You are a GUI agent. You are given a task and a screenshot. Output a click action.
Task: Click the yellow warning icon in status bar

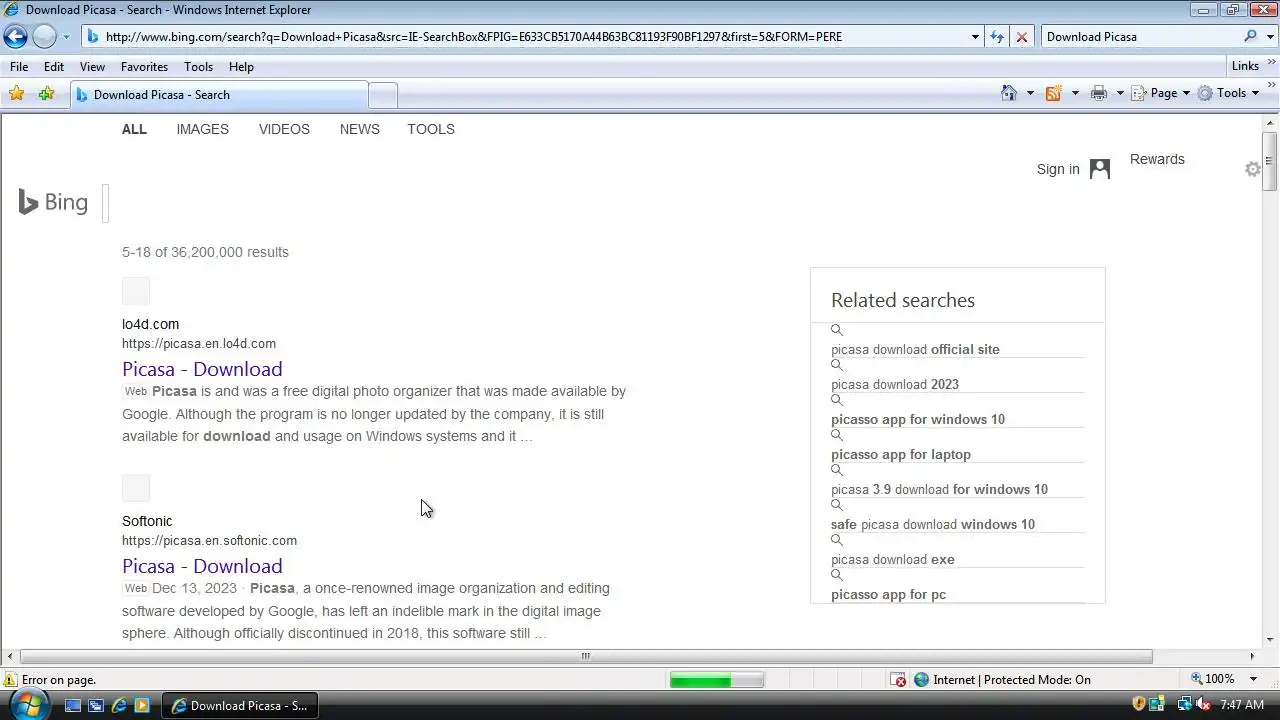point(10,680)
